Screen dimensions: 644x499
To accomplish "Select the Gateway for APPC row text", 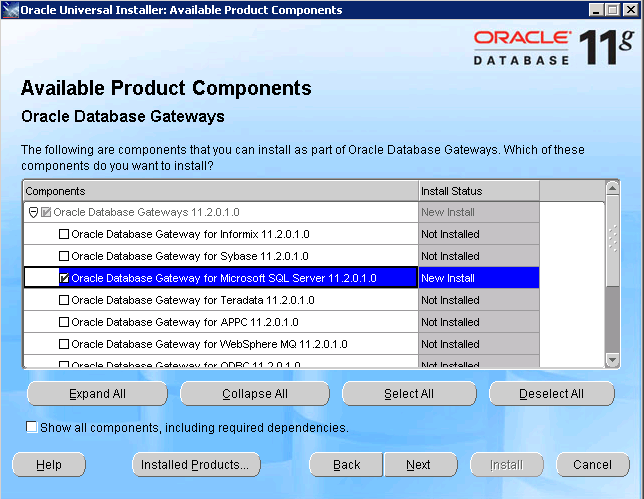I will pyautogui.click(x=185, y=322).
